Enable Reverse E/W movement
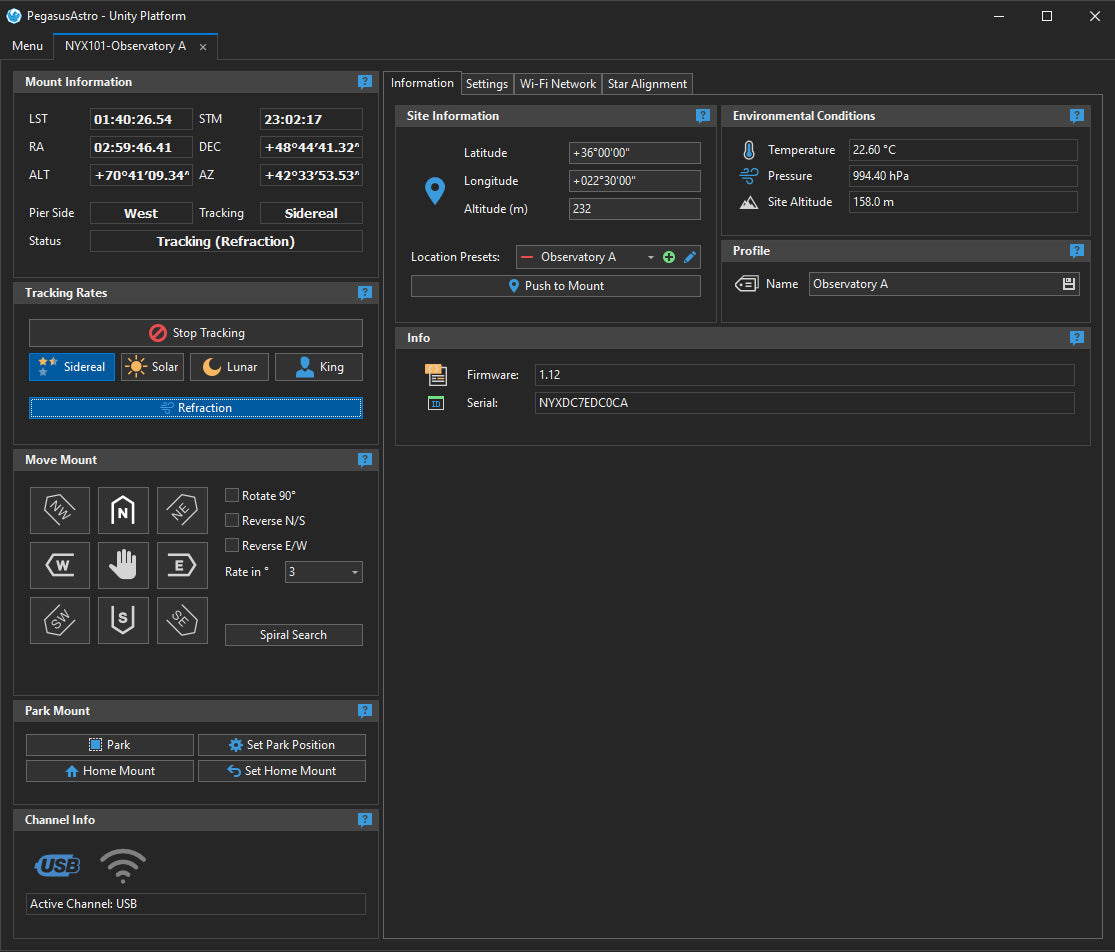Viewport: 1115px width, 952px height. tap(232, 546)
